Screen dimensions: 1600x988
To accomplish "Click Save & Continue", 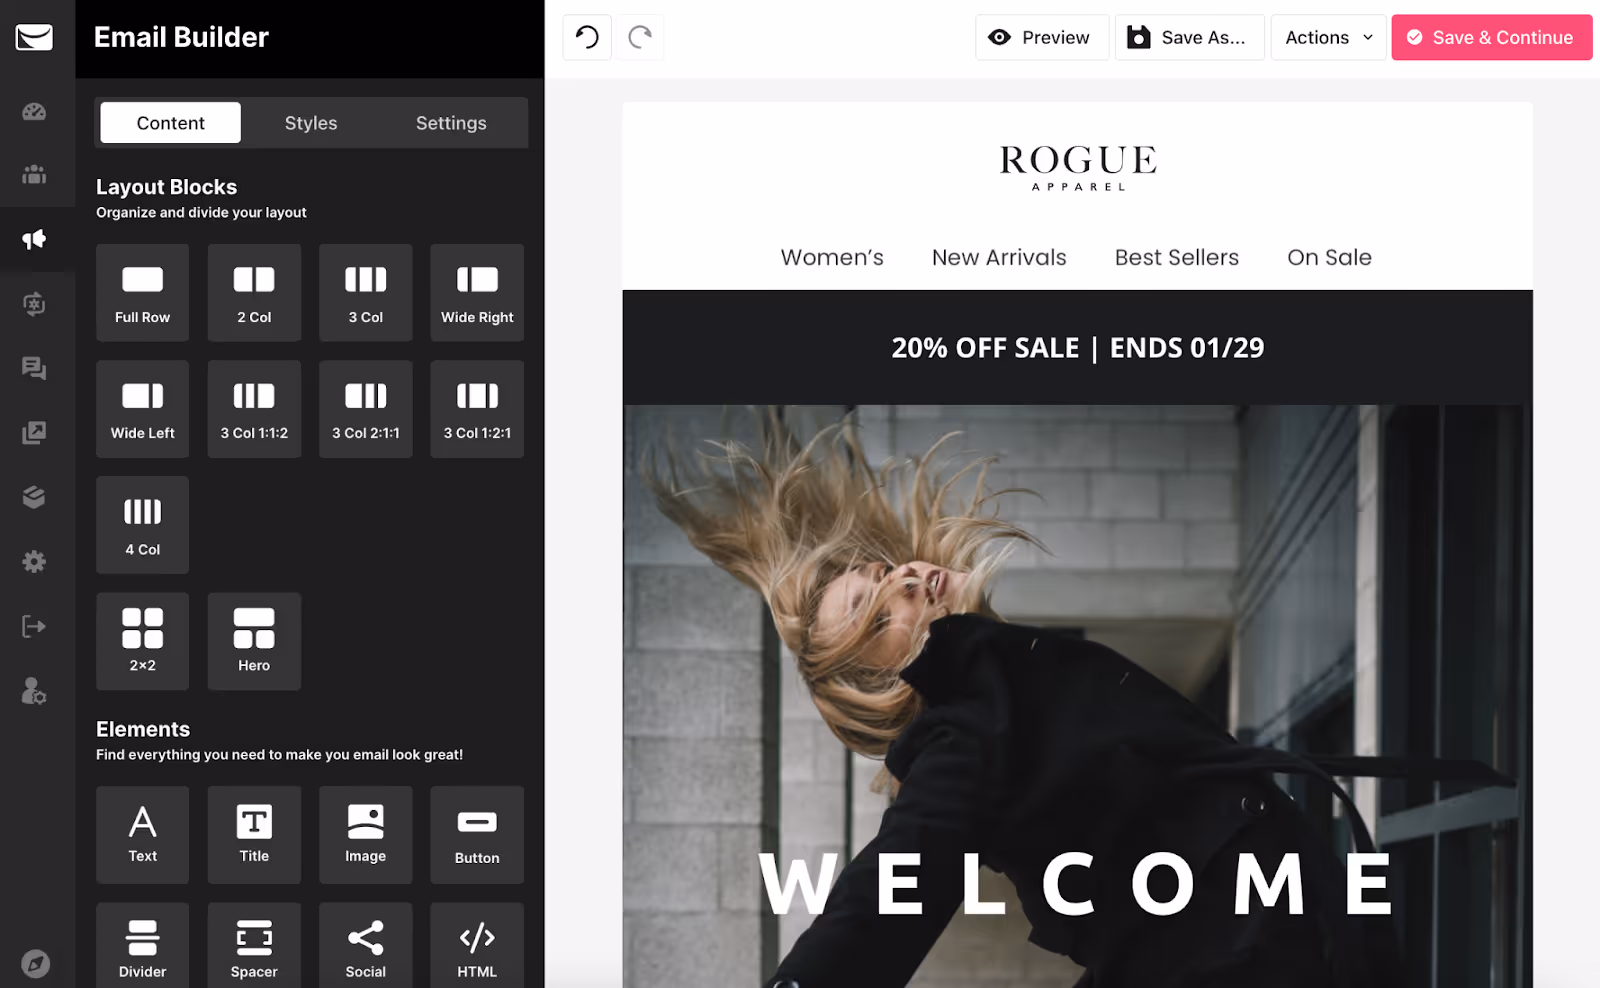I will [1492, 37].
